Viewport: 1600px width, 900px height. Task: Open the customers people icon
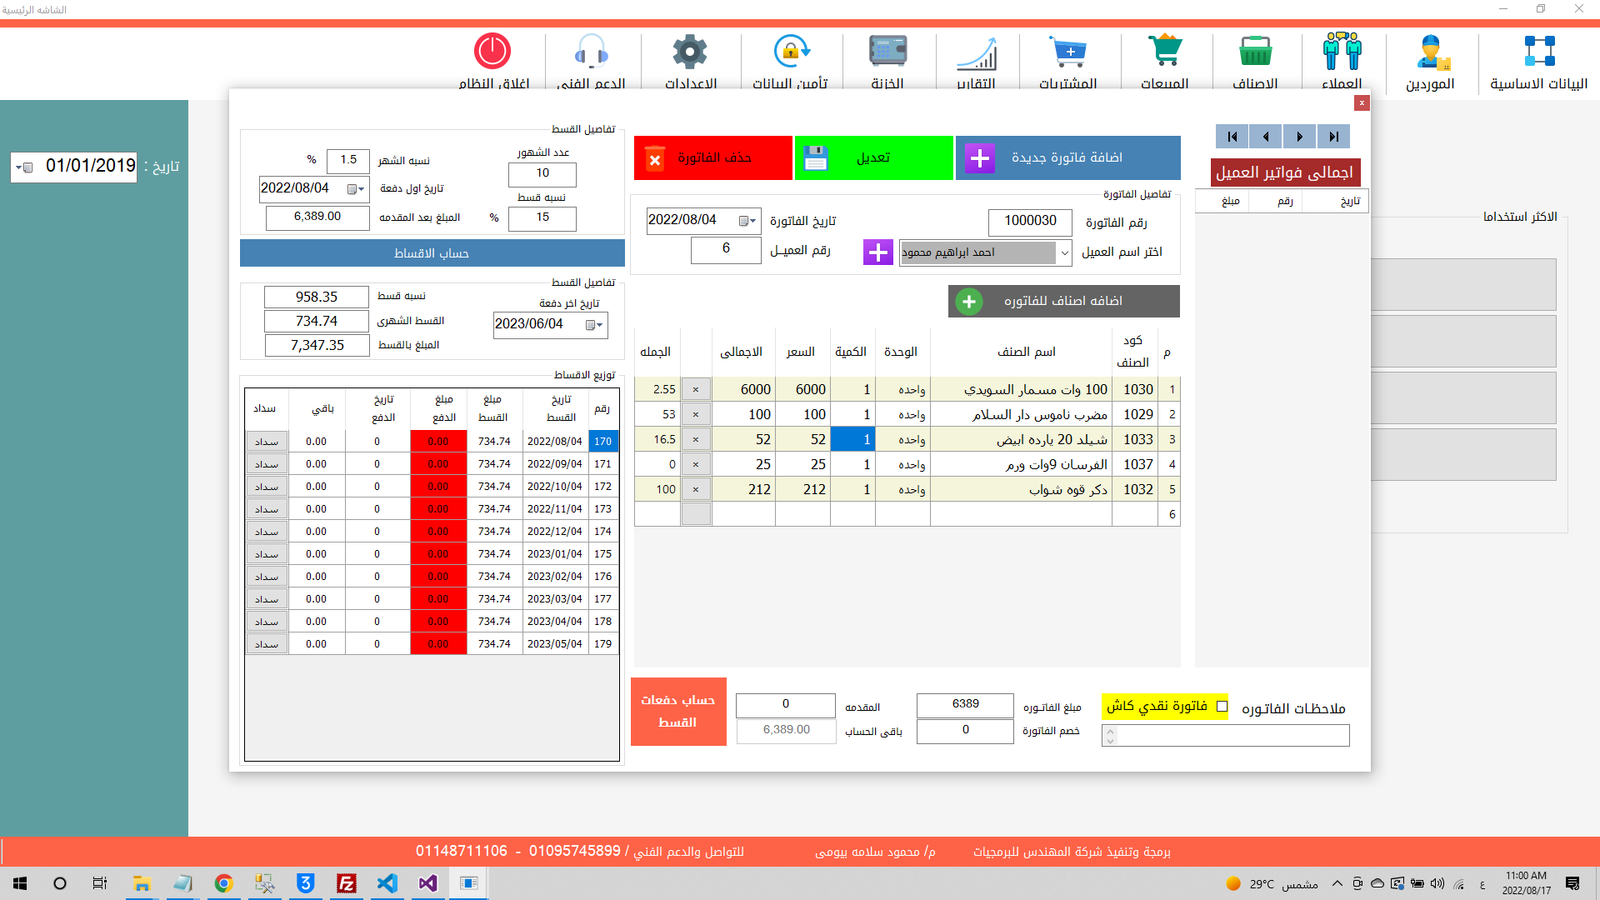point(1342,51)
